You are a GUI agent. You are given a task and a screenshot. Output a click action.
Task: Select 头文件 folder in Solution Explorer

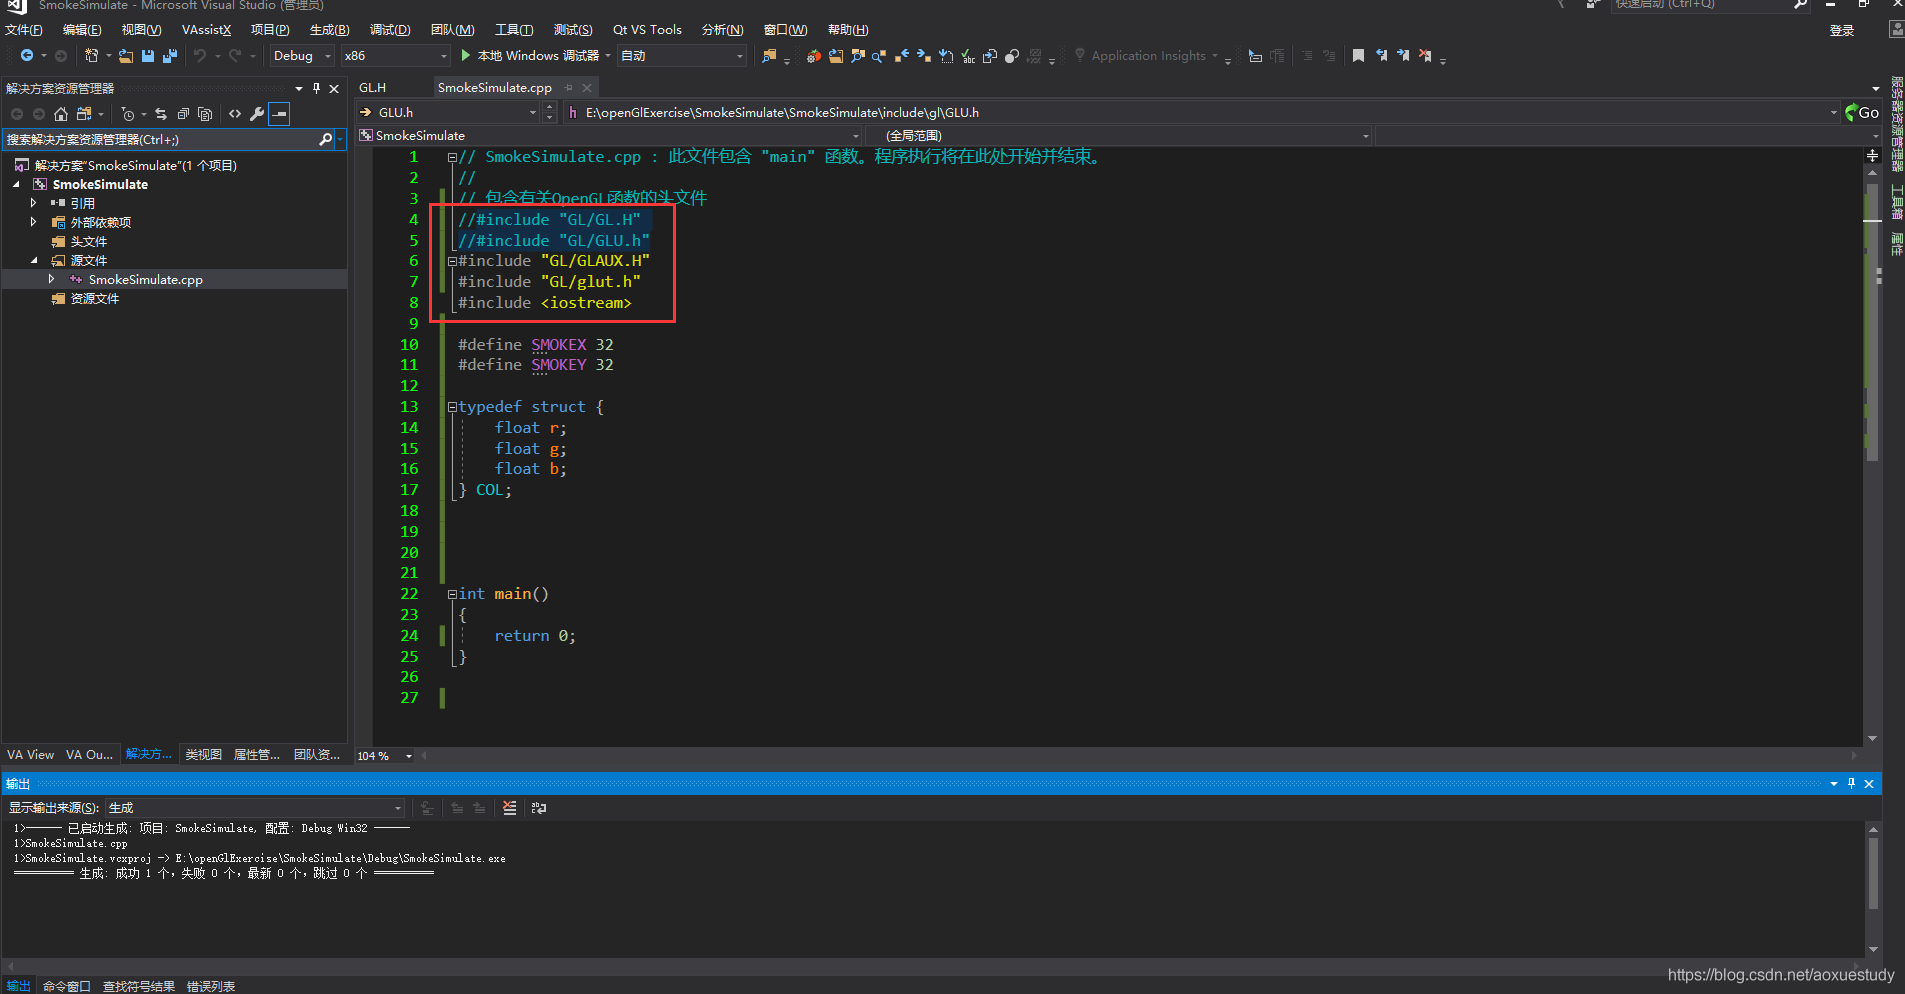point(88,241)
